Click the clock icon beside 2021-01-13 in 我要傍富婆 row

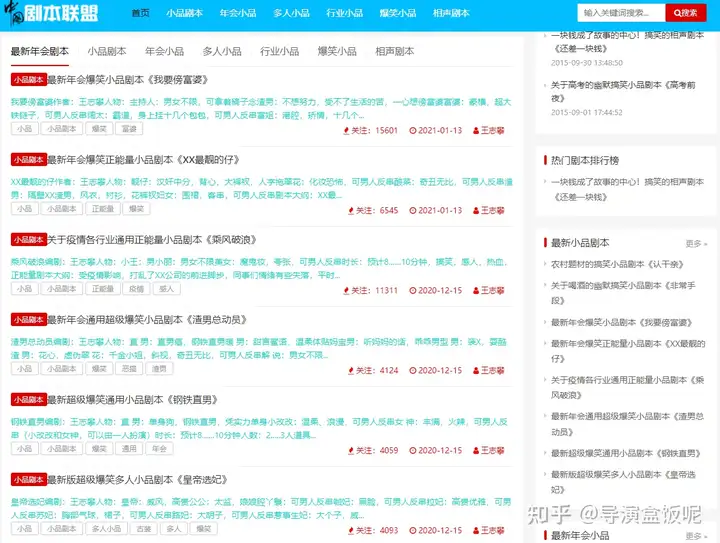[x=413, y=131]
